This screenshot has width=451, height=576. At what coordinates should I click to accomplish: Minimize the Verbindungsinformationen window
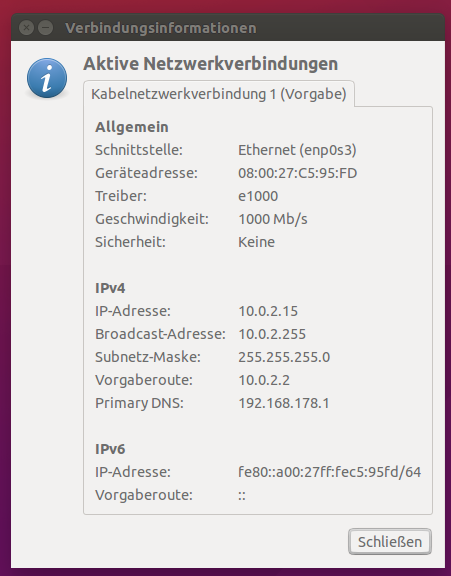[x=46, y=28]
